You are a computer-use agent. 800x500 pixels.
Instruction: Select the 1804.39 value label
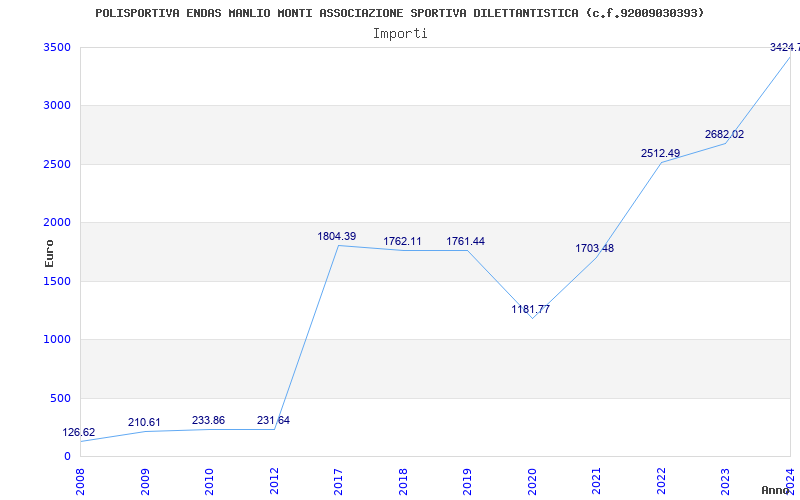tap(337, 236)
